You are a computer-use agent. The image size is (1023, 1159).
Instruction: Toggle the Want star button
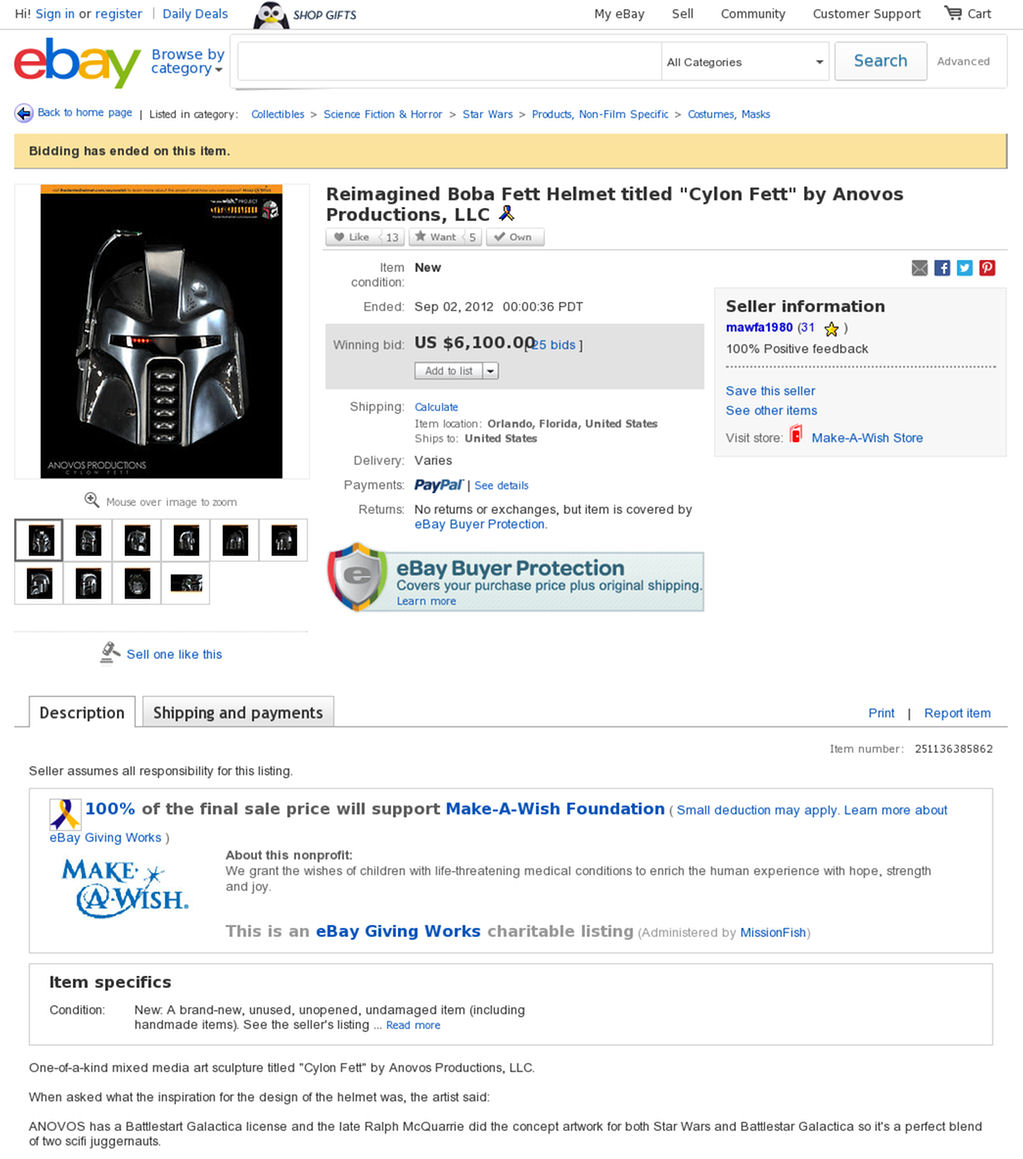[435, 237]
